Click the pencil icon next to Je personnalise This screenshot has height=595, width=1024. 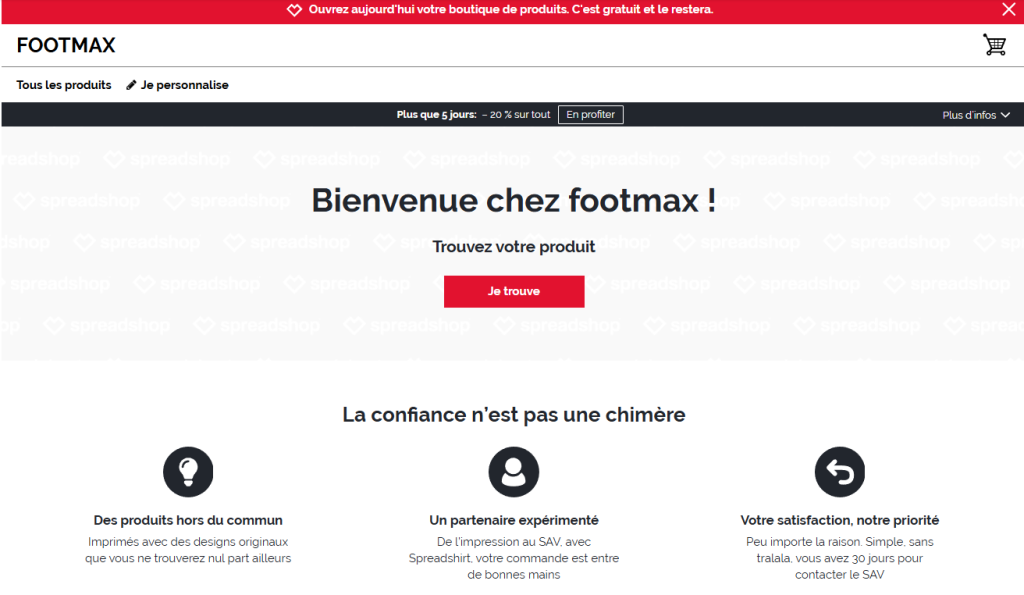point(131,85)
